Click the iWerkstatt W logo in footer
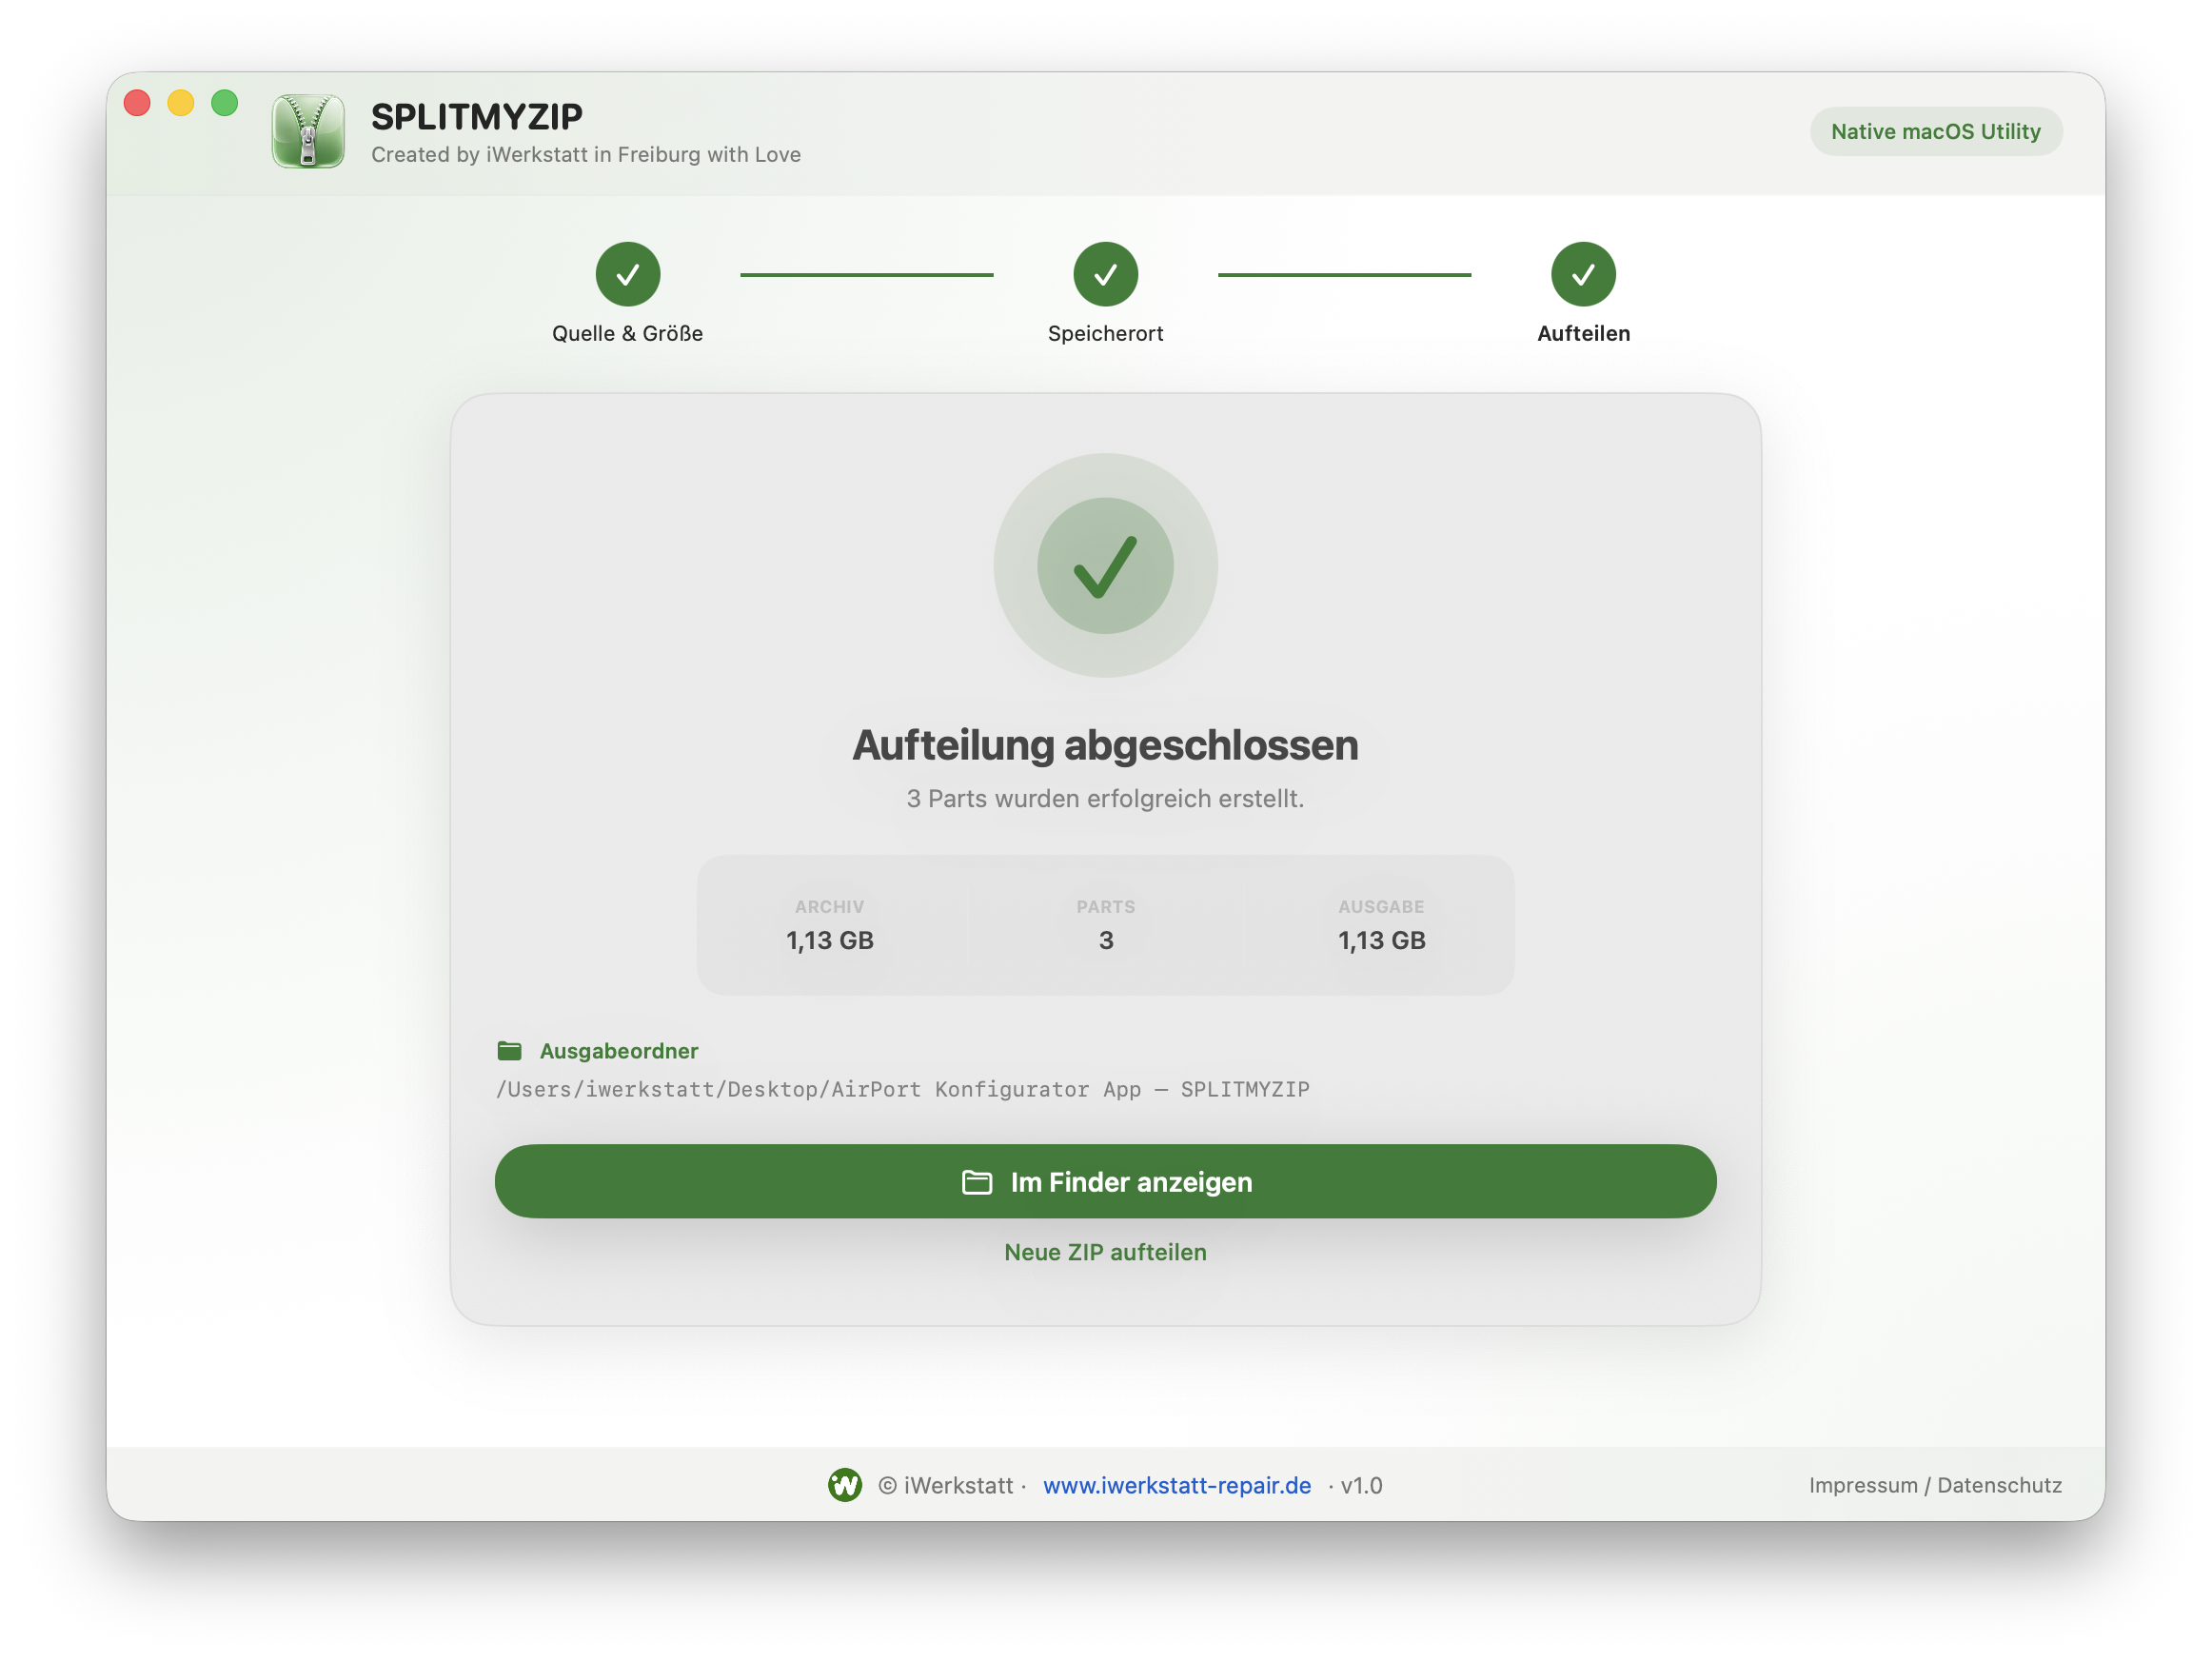Screen dimensions: 2212x1662 [845, 1485]
